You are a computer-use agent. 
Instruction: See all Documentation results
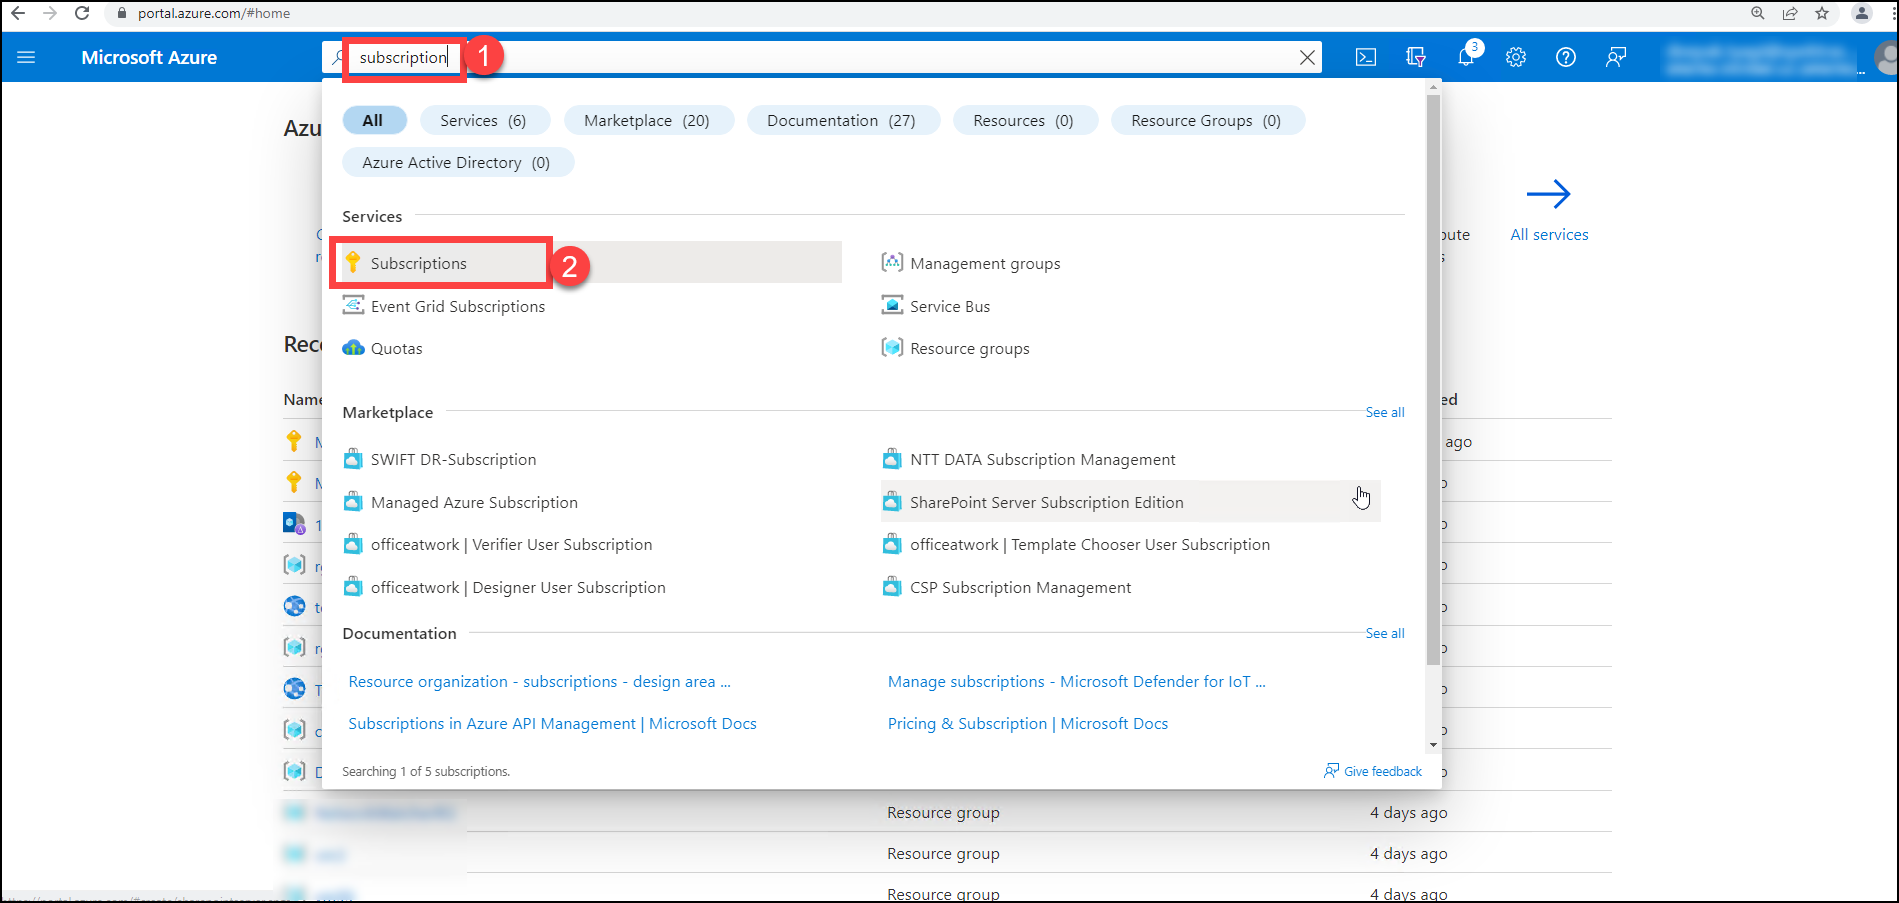(1385, 633)
